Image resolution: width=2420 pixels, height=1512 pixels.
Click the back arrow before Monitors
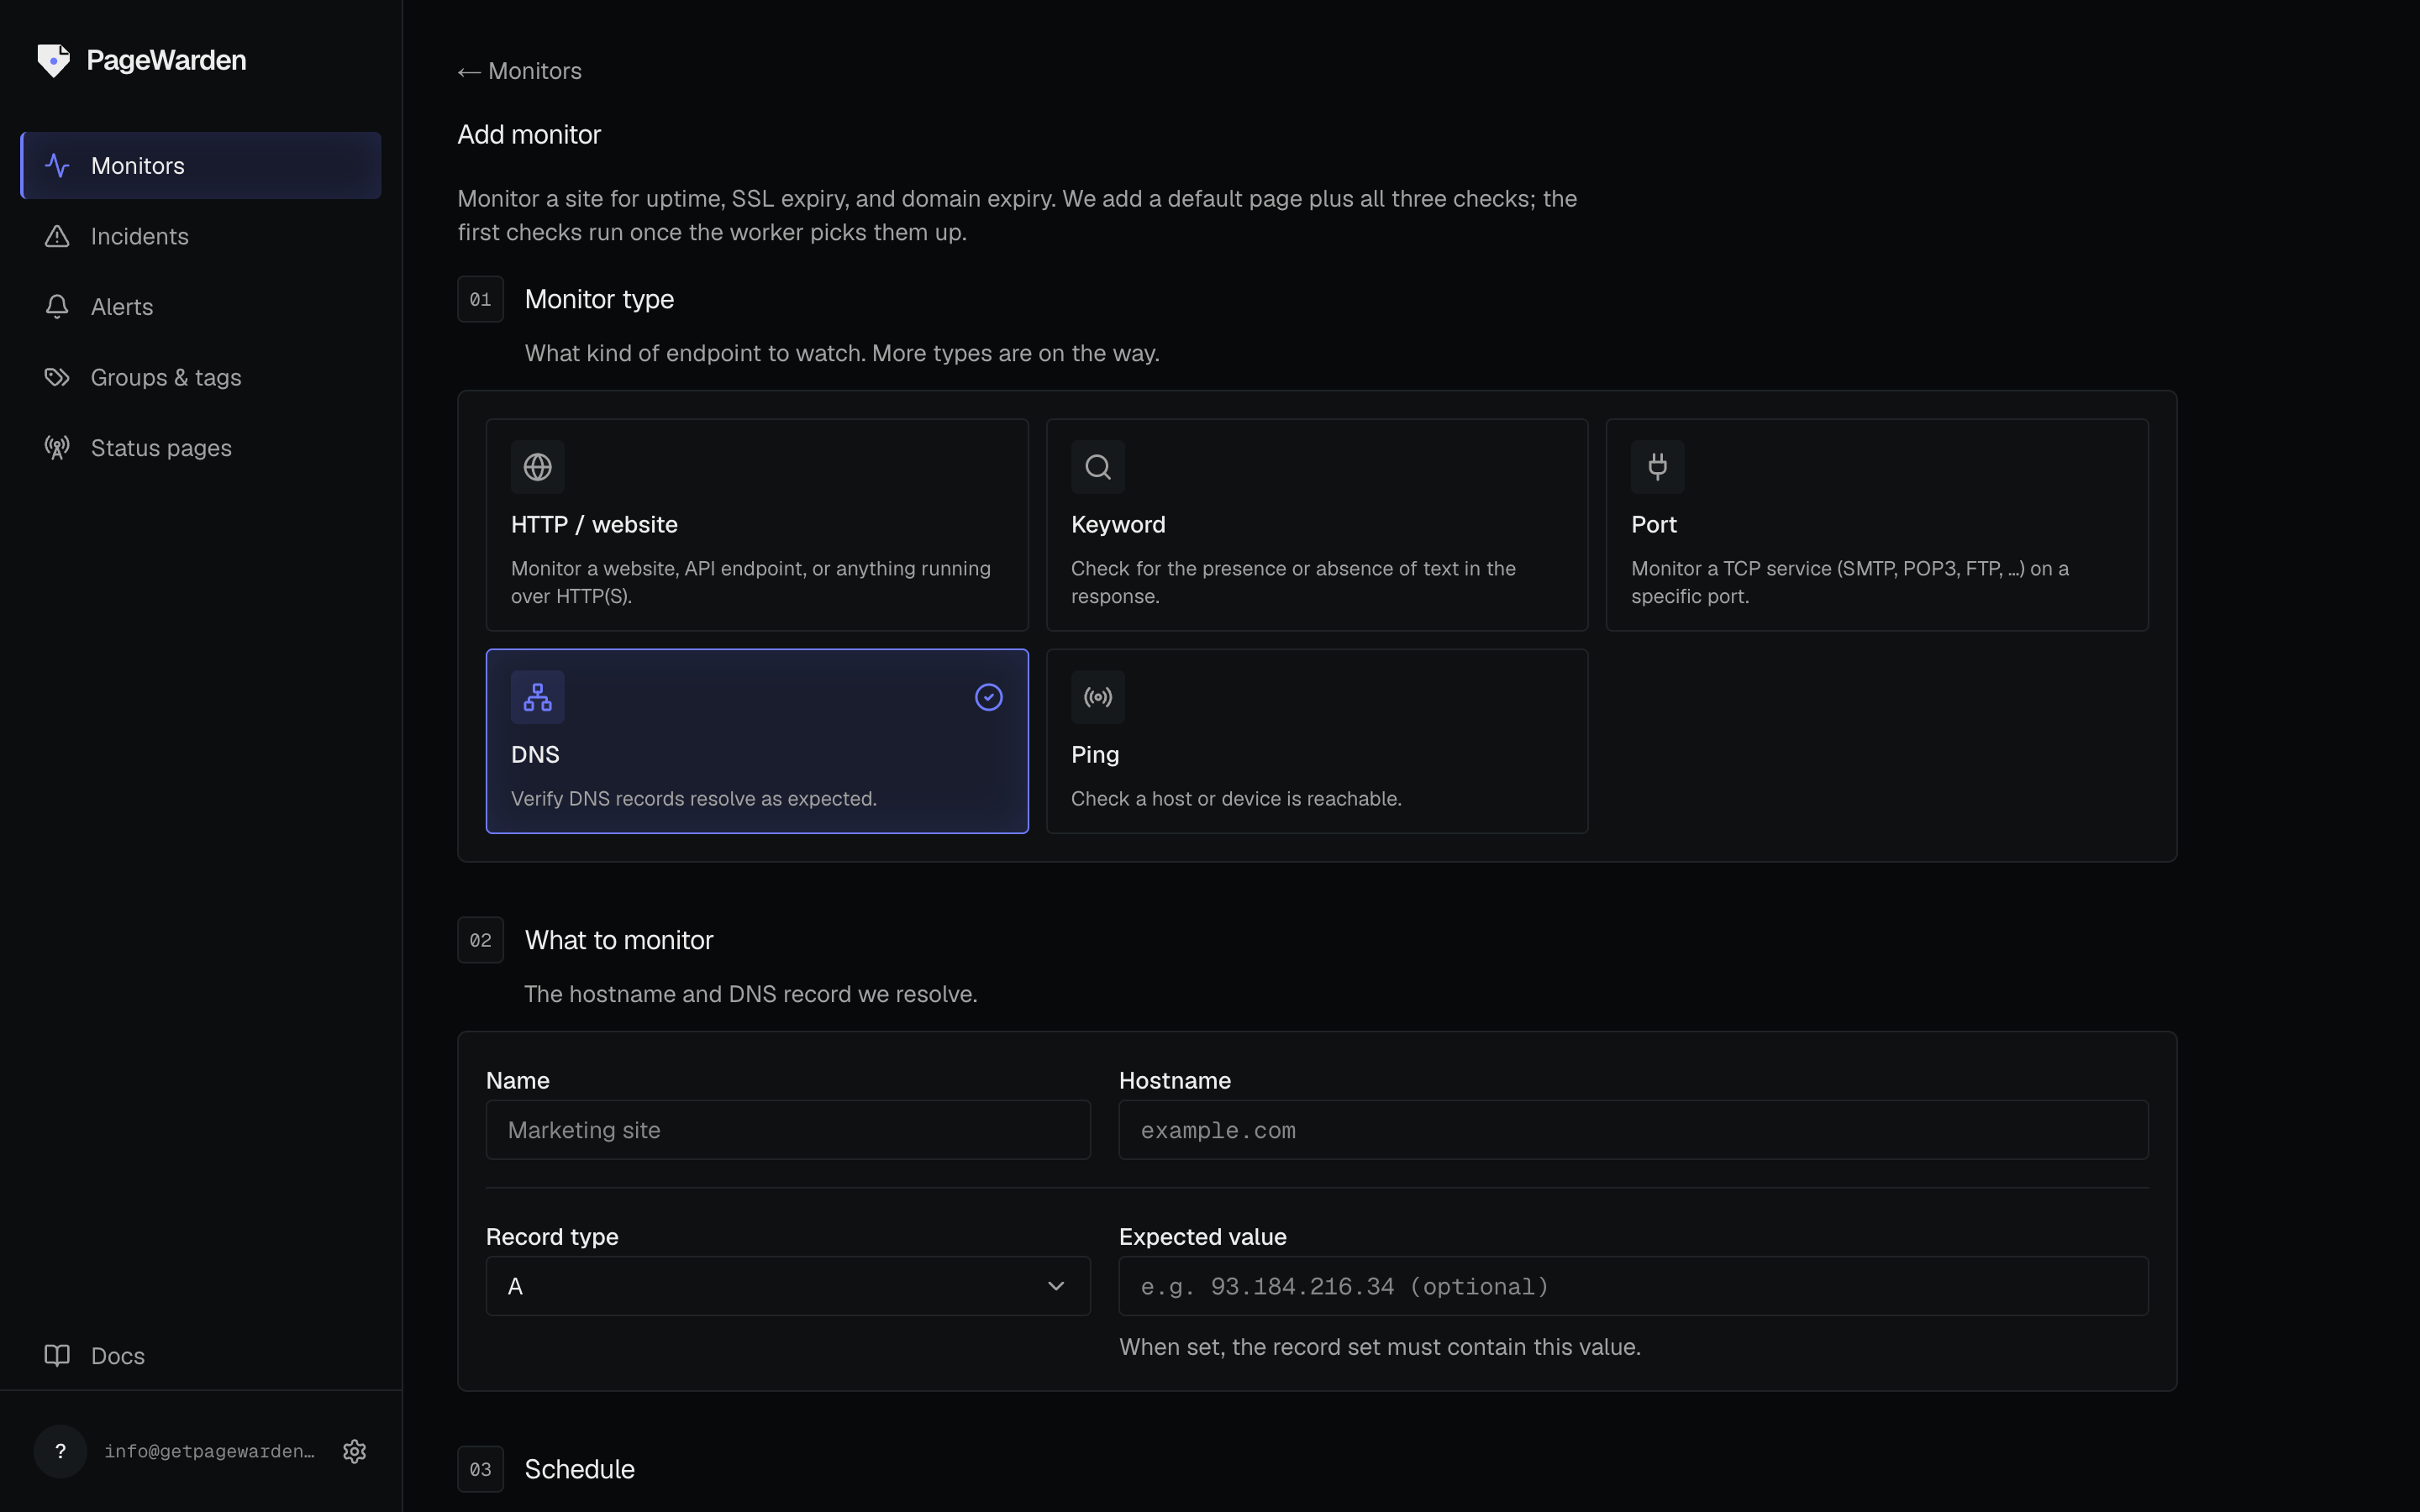469,71
